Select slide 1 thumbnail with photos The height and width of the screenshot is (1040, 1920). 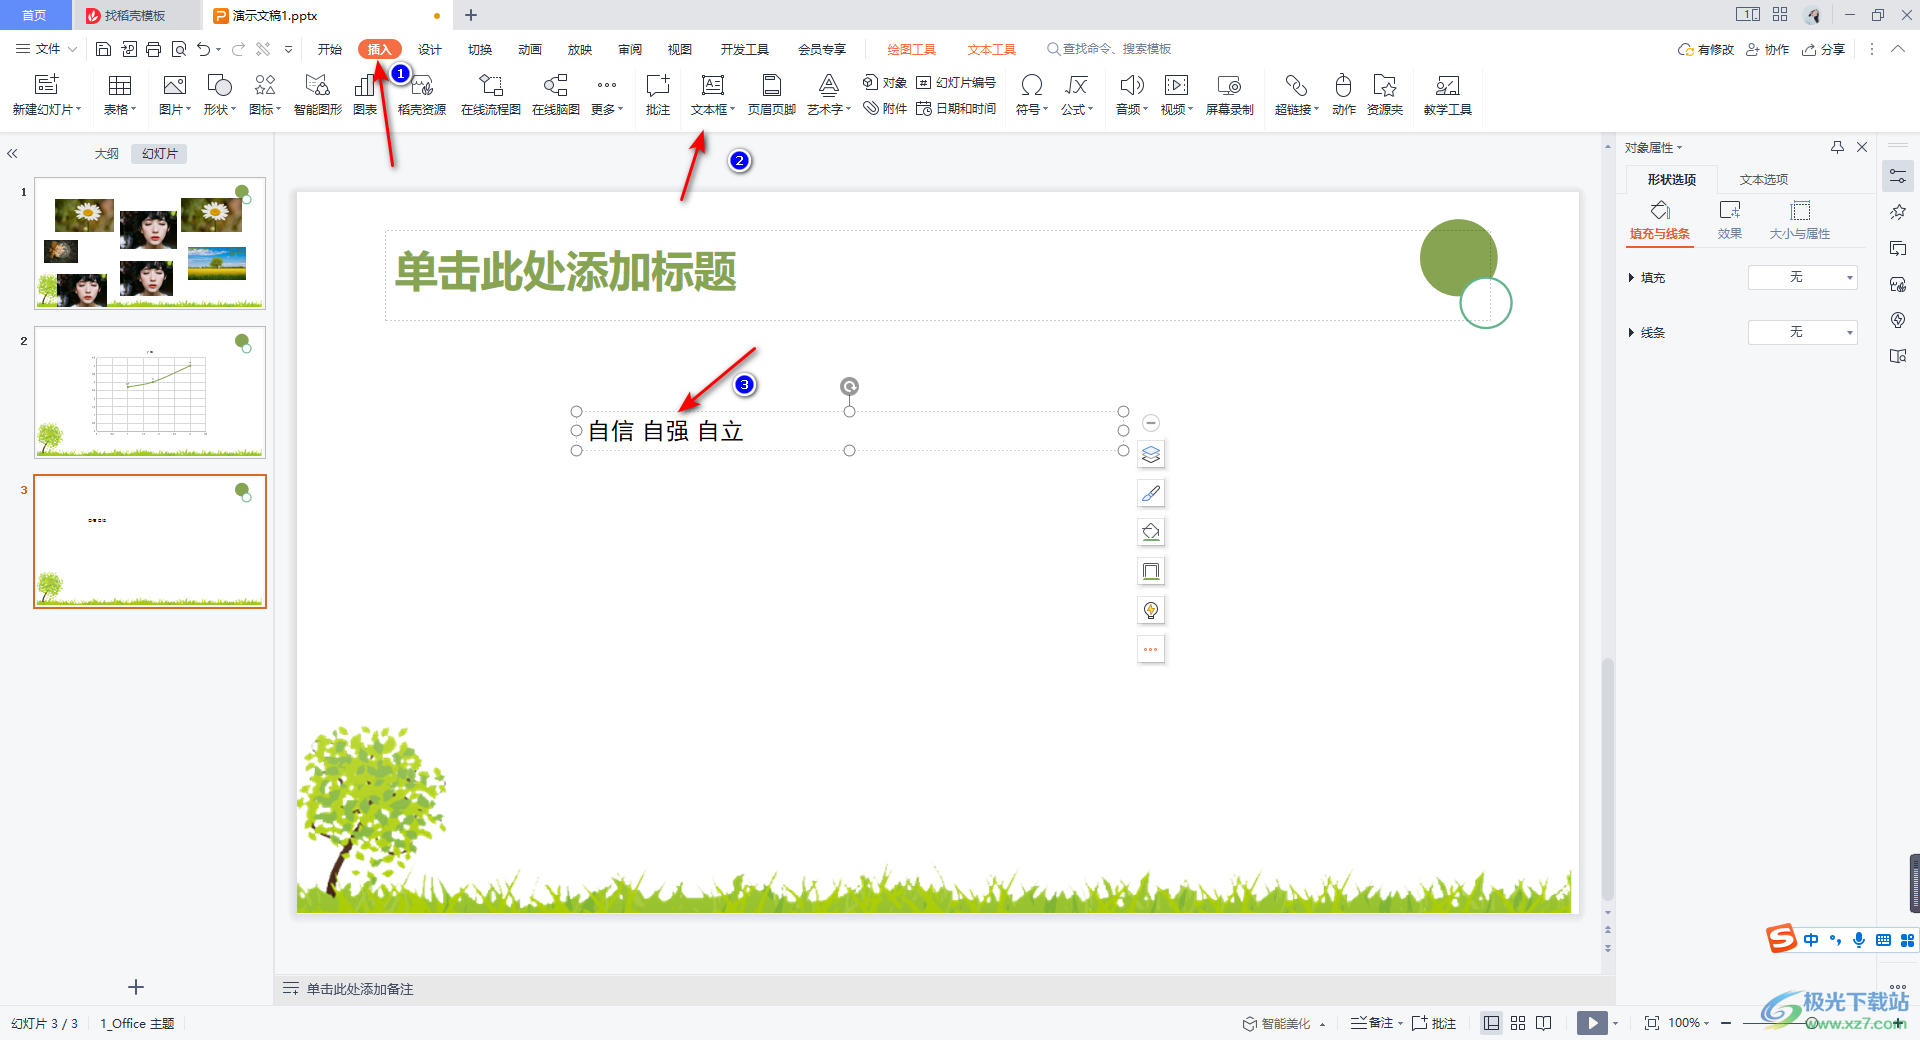pos(150,243)
